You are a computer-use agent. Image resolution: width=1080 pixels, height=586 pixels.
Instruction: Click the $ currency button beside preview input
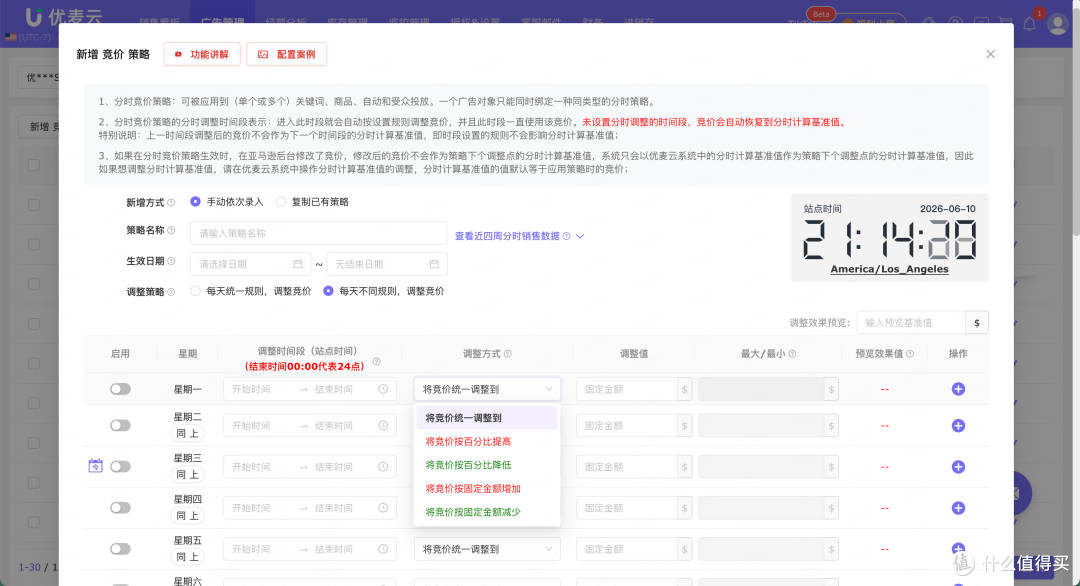(x=977, y=322)
